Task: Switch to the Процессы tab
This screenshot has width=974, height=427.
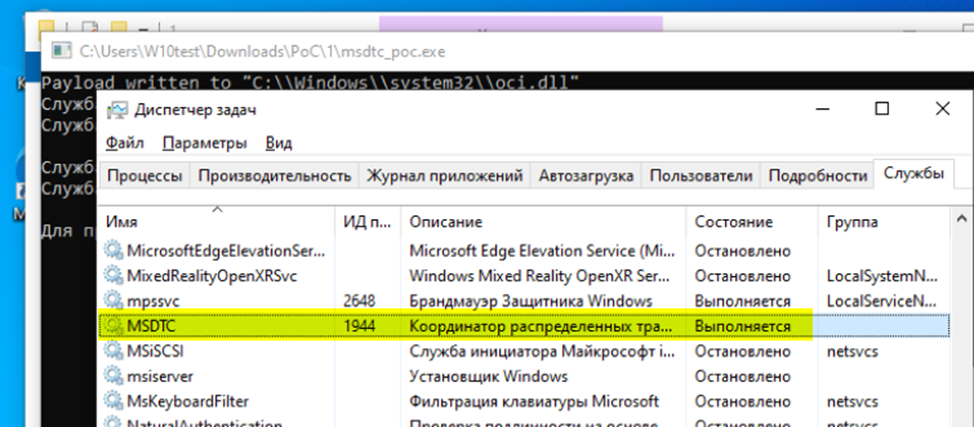Action: (144, 176)
